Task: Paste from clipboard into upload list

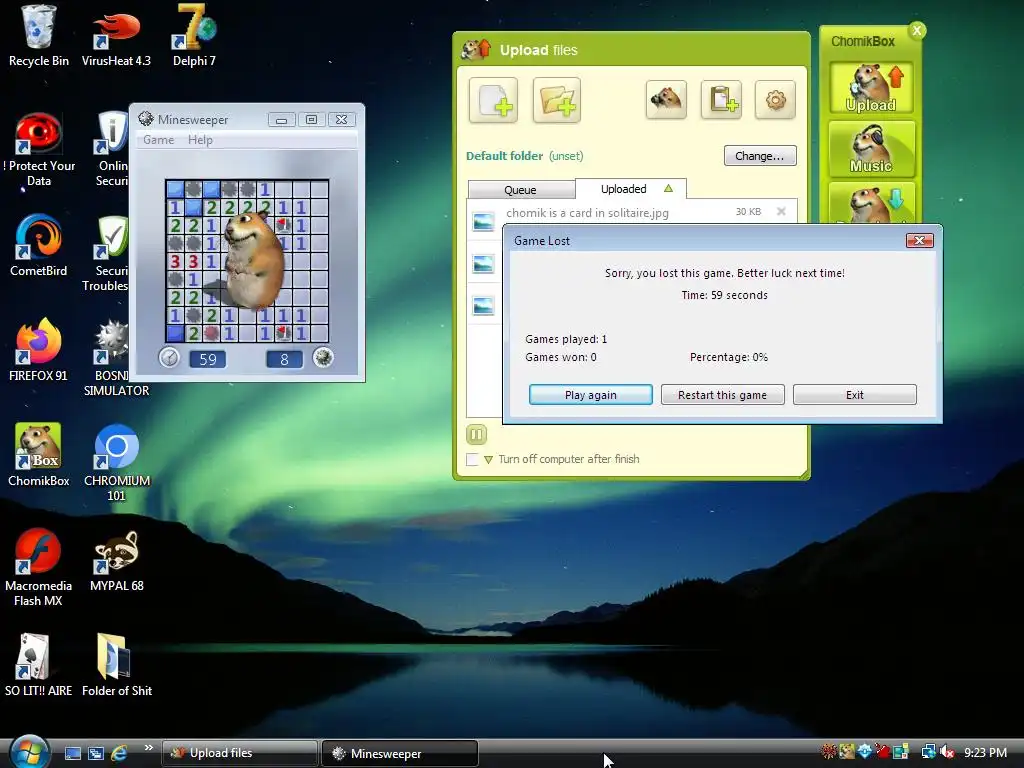Action: [721, 100]
